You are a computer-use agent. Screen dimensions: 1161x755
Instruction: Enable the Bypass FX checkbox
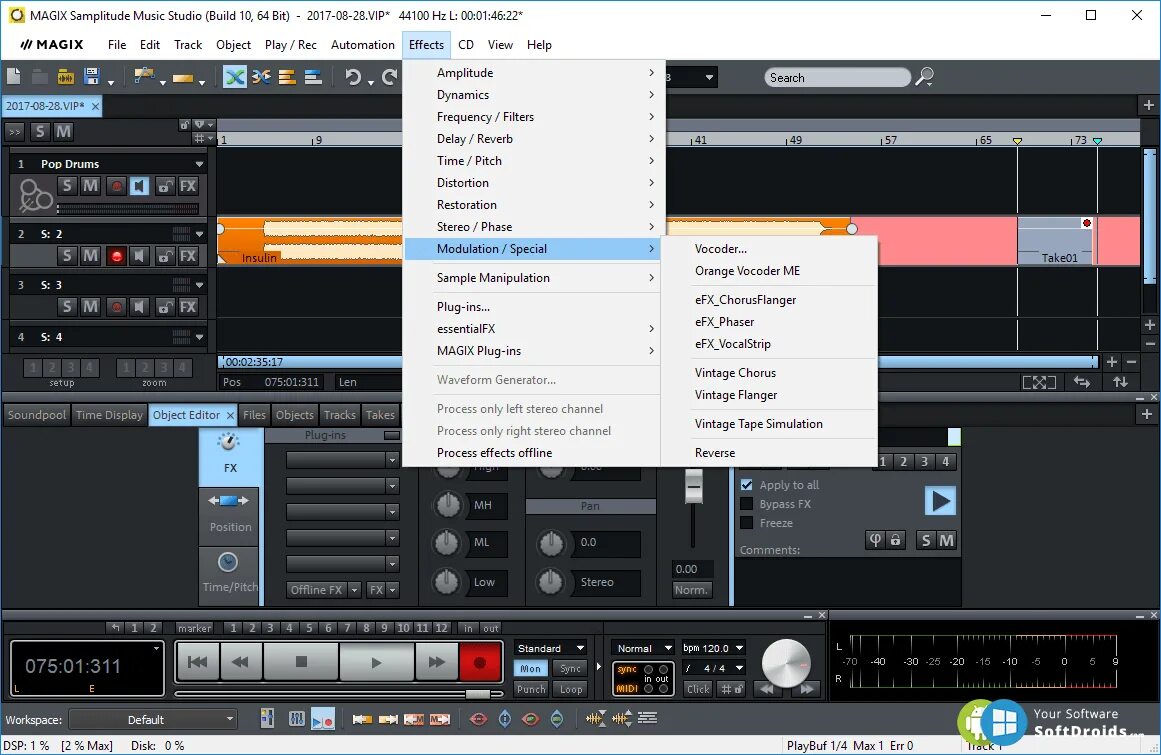[x=746, y=504]
